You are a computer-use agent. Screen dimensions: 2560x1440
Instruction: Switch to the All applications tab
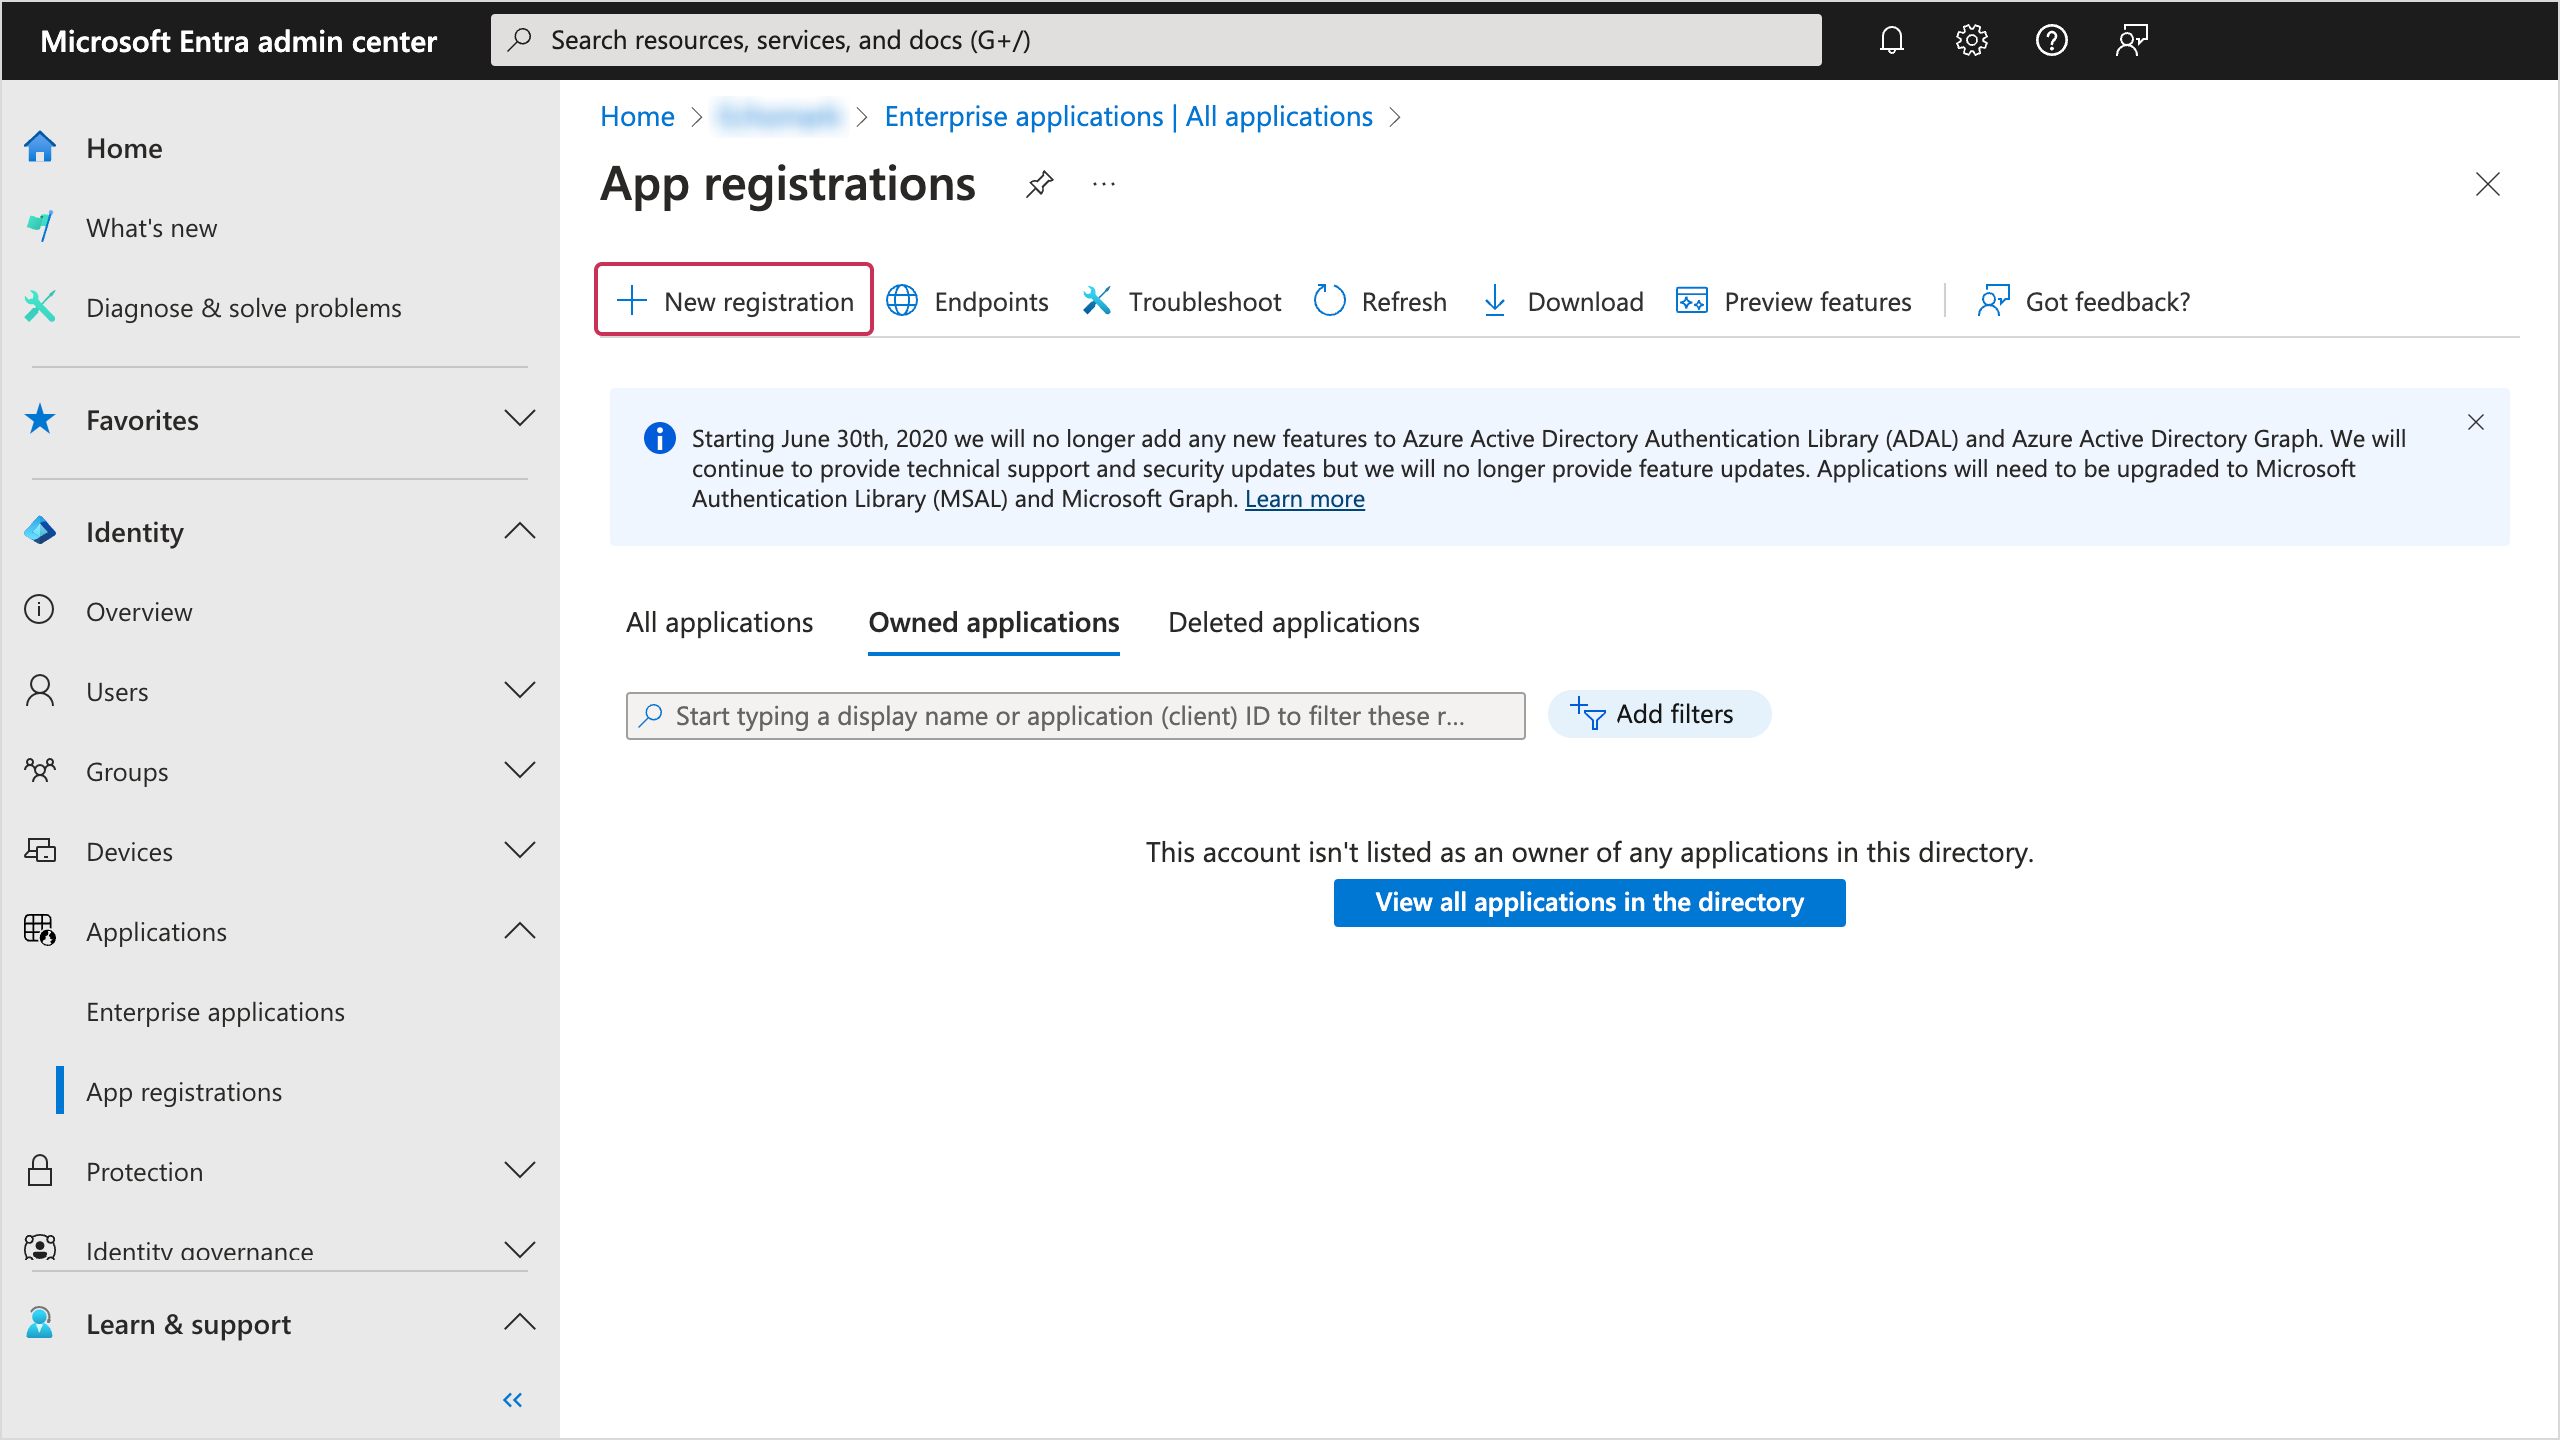click(x=719, y=622)
